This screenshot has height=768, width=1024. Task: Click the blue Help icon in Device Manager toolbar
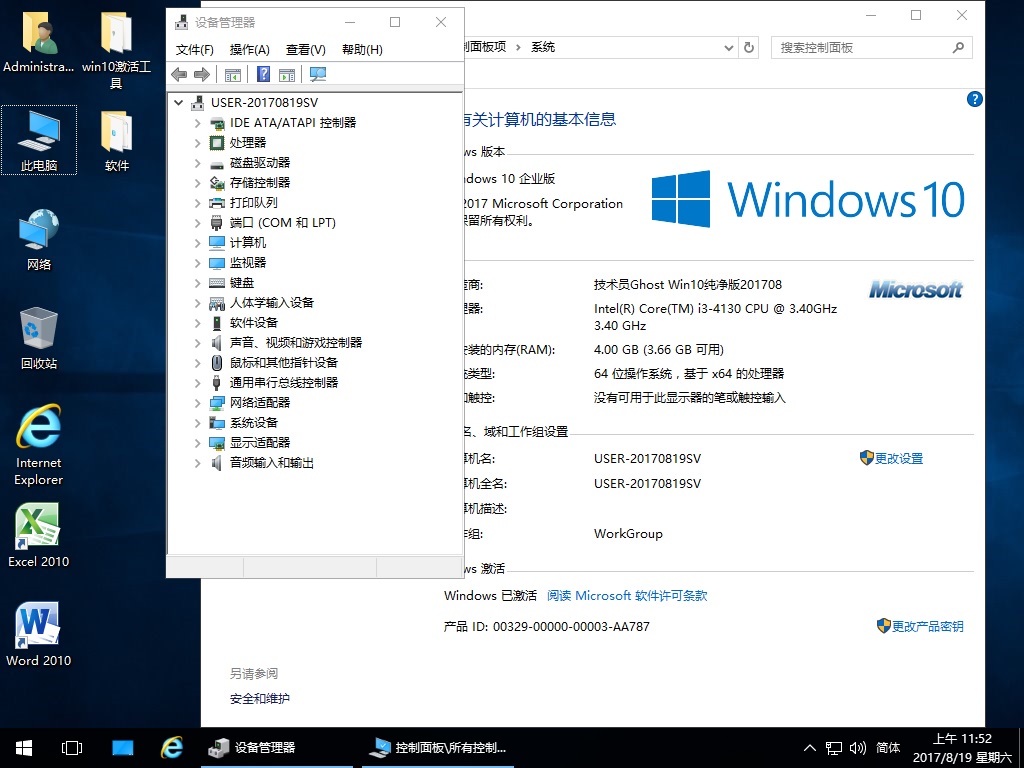(263, 74)
